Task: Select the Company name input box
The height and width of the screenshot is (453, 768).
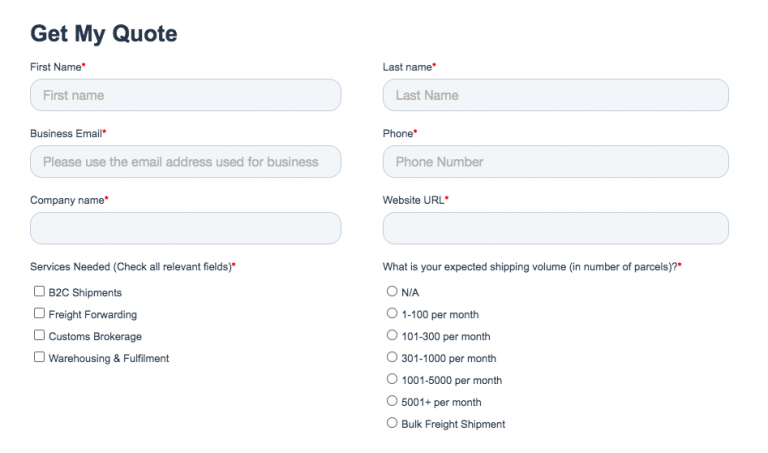Action: (185, 228)
